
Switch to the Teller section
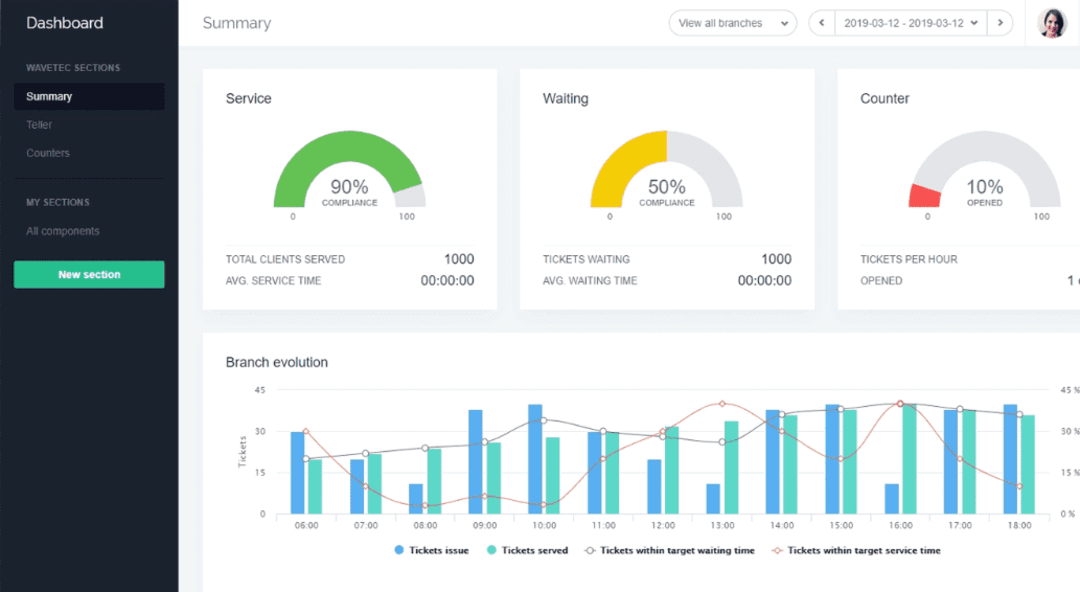(x=39, y=124)
